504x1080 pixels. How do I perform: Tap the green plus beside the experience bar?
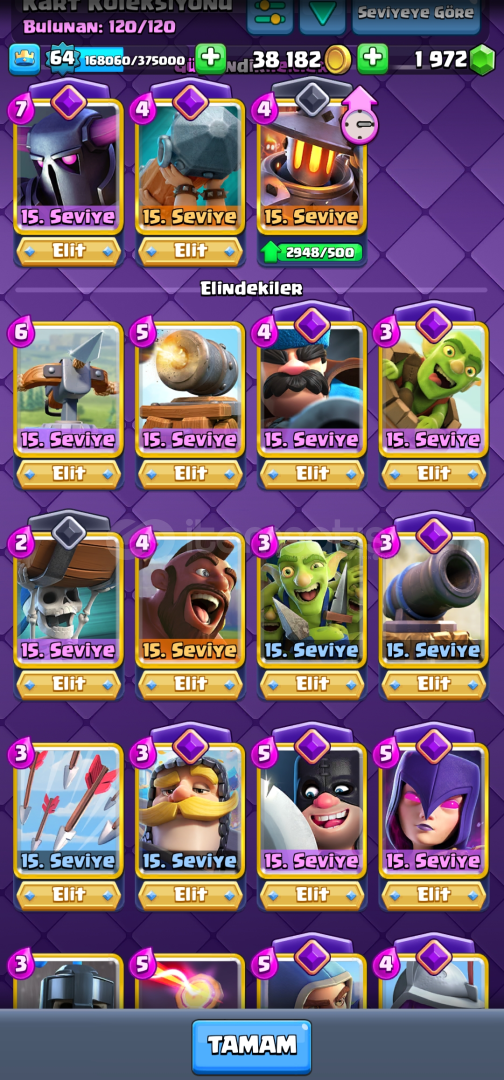[211, 59]
